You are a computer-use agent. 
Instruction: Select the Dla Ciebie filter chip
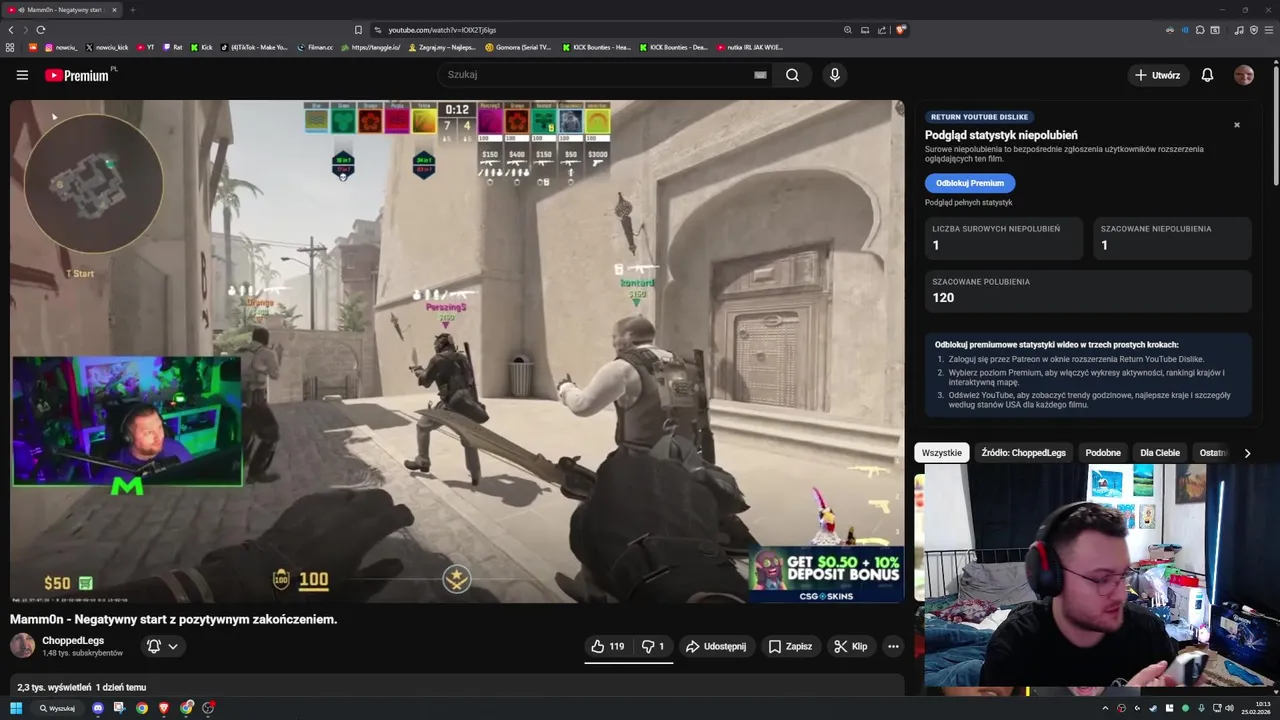pos(1160,453)
